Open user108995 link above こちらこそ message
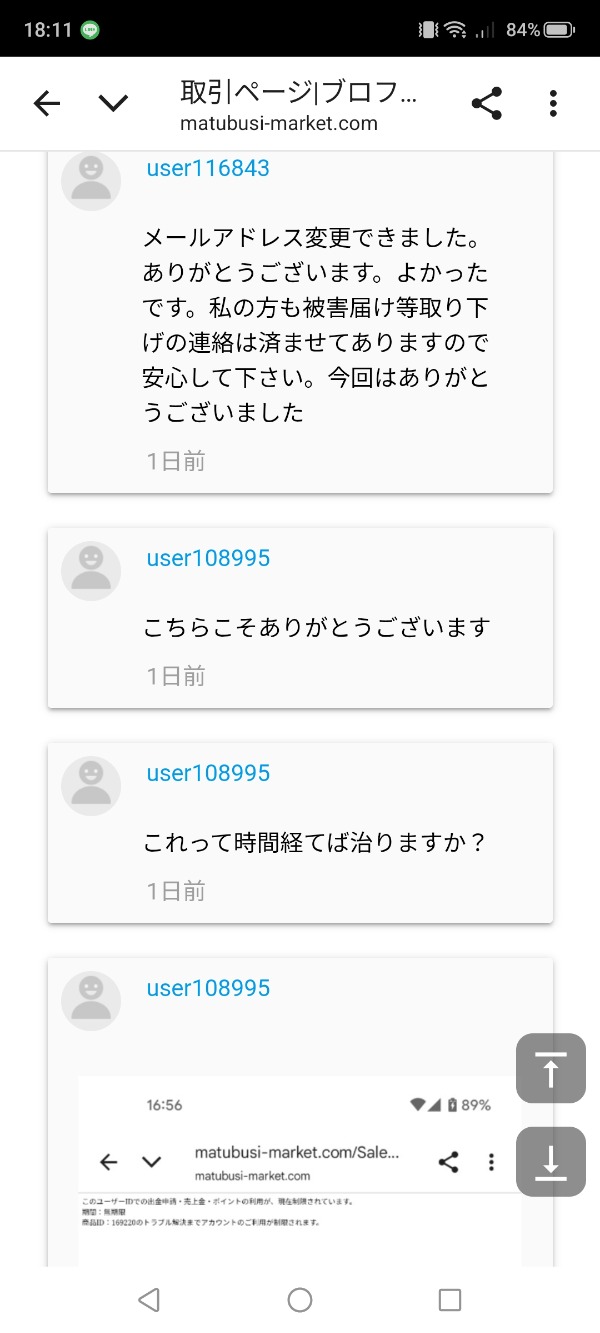 pos(208,558)
